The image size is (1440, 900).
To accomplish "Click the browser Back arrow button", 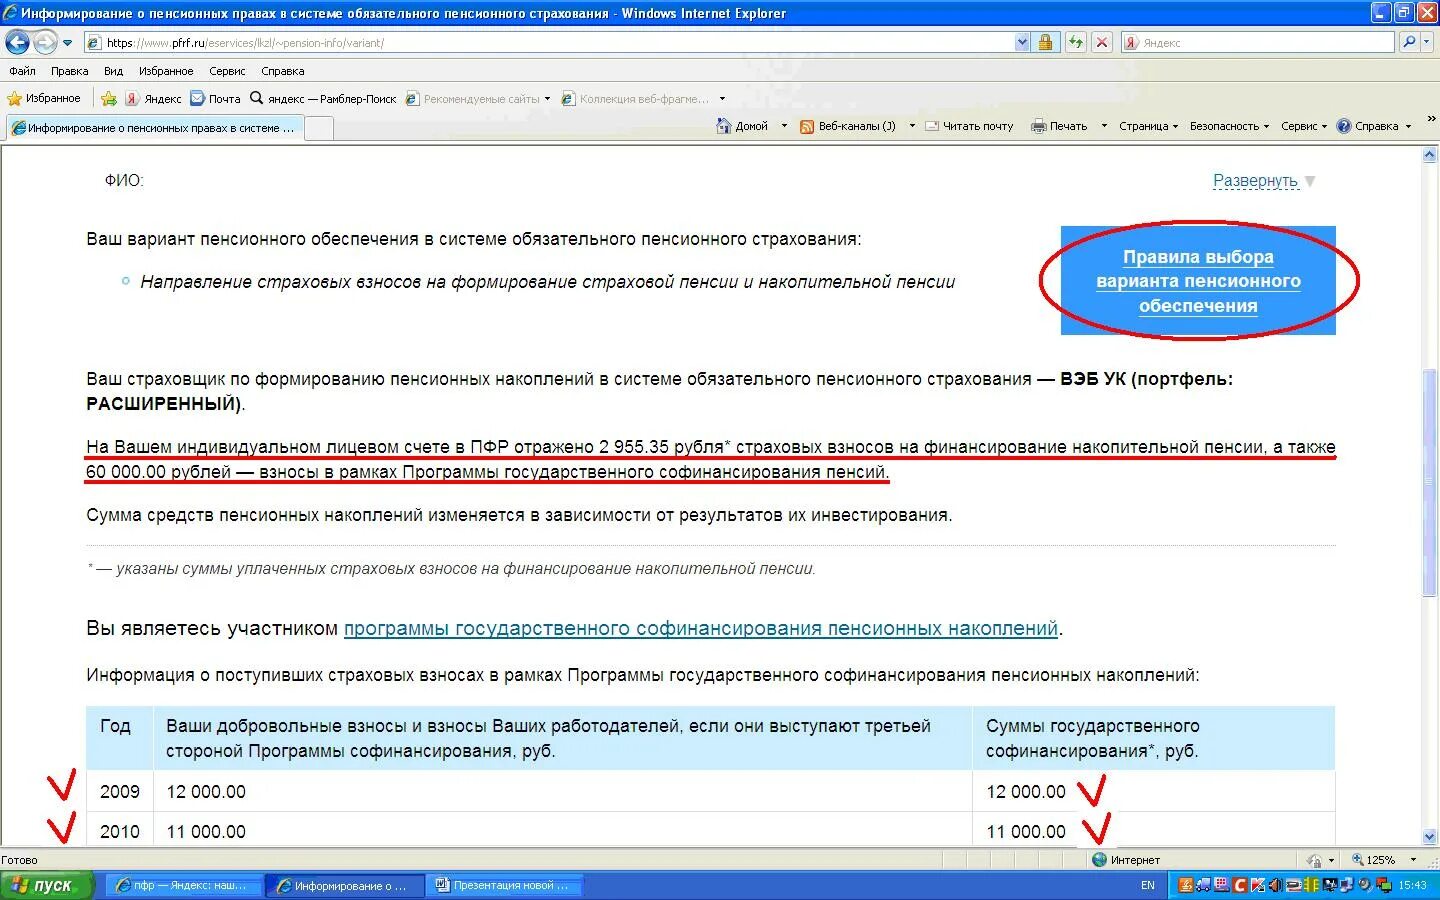I will tap(17, 42).
